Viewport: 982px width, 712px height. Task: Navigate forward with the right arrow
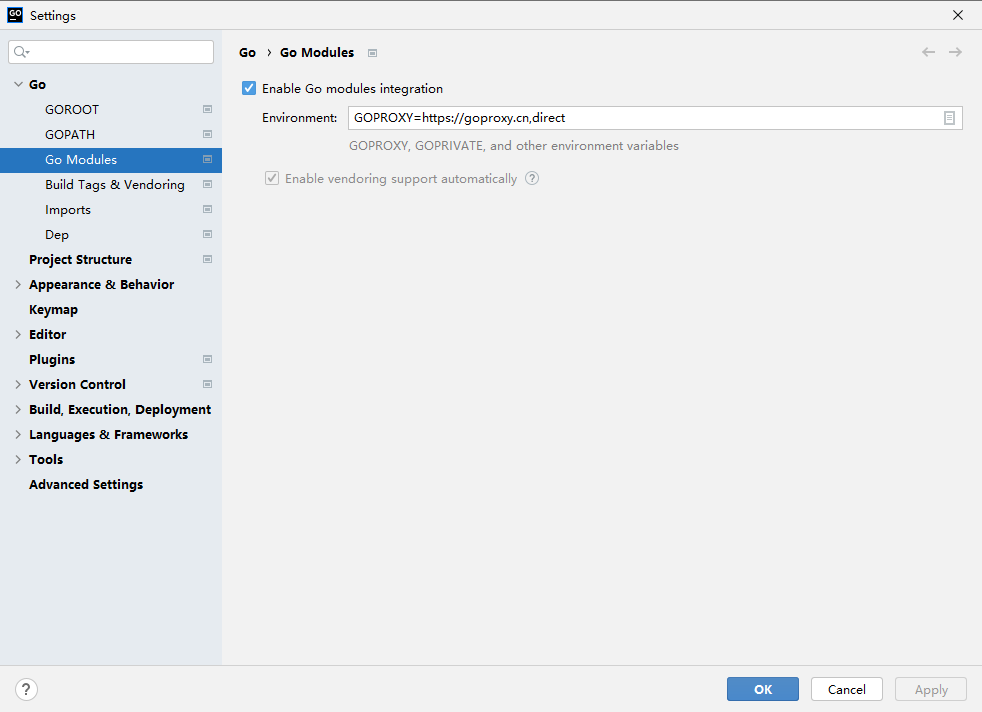[955, 52]
